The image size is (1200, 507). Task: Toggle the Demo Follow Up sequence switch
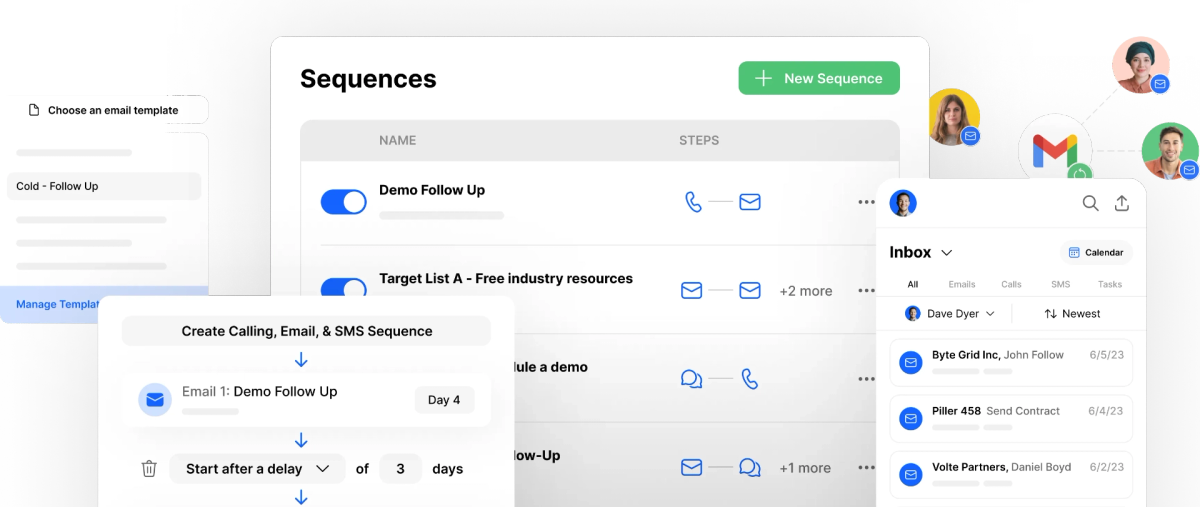344,202
